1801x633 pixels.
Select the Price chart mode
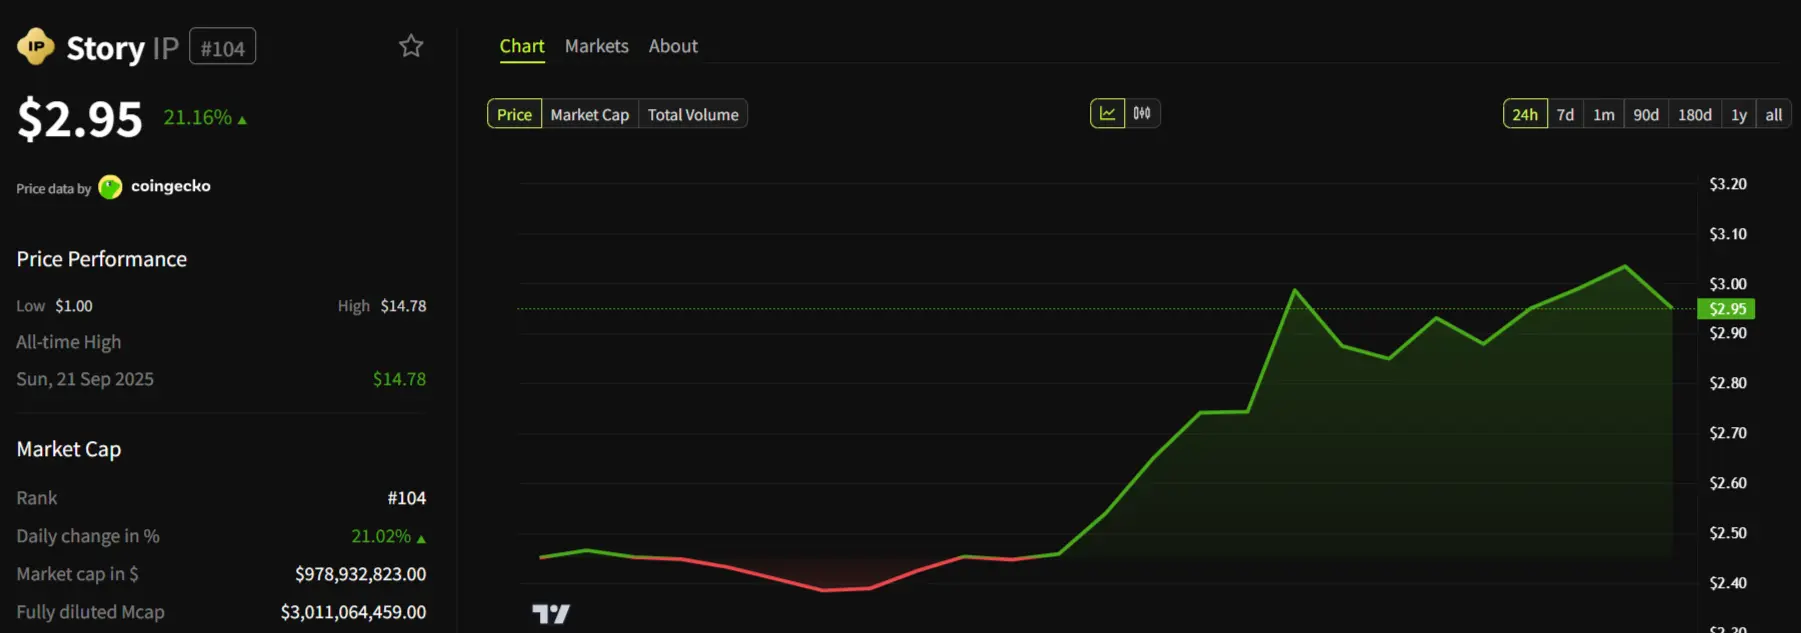click(x=514, y=114)
